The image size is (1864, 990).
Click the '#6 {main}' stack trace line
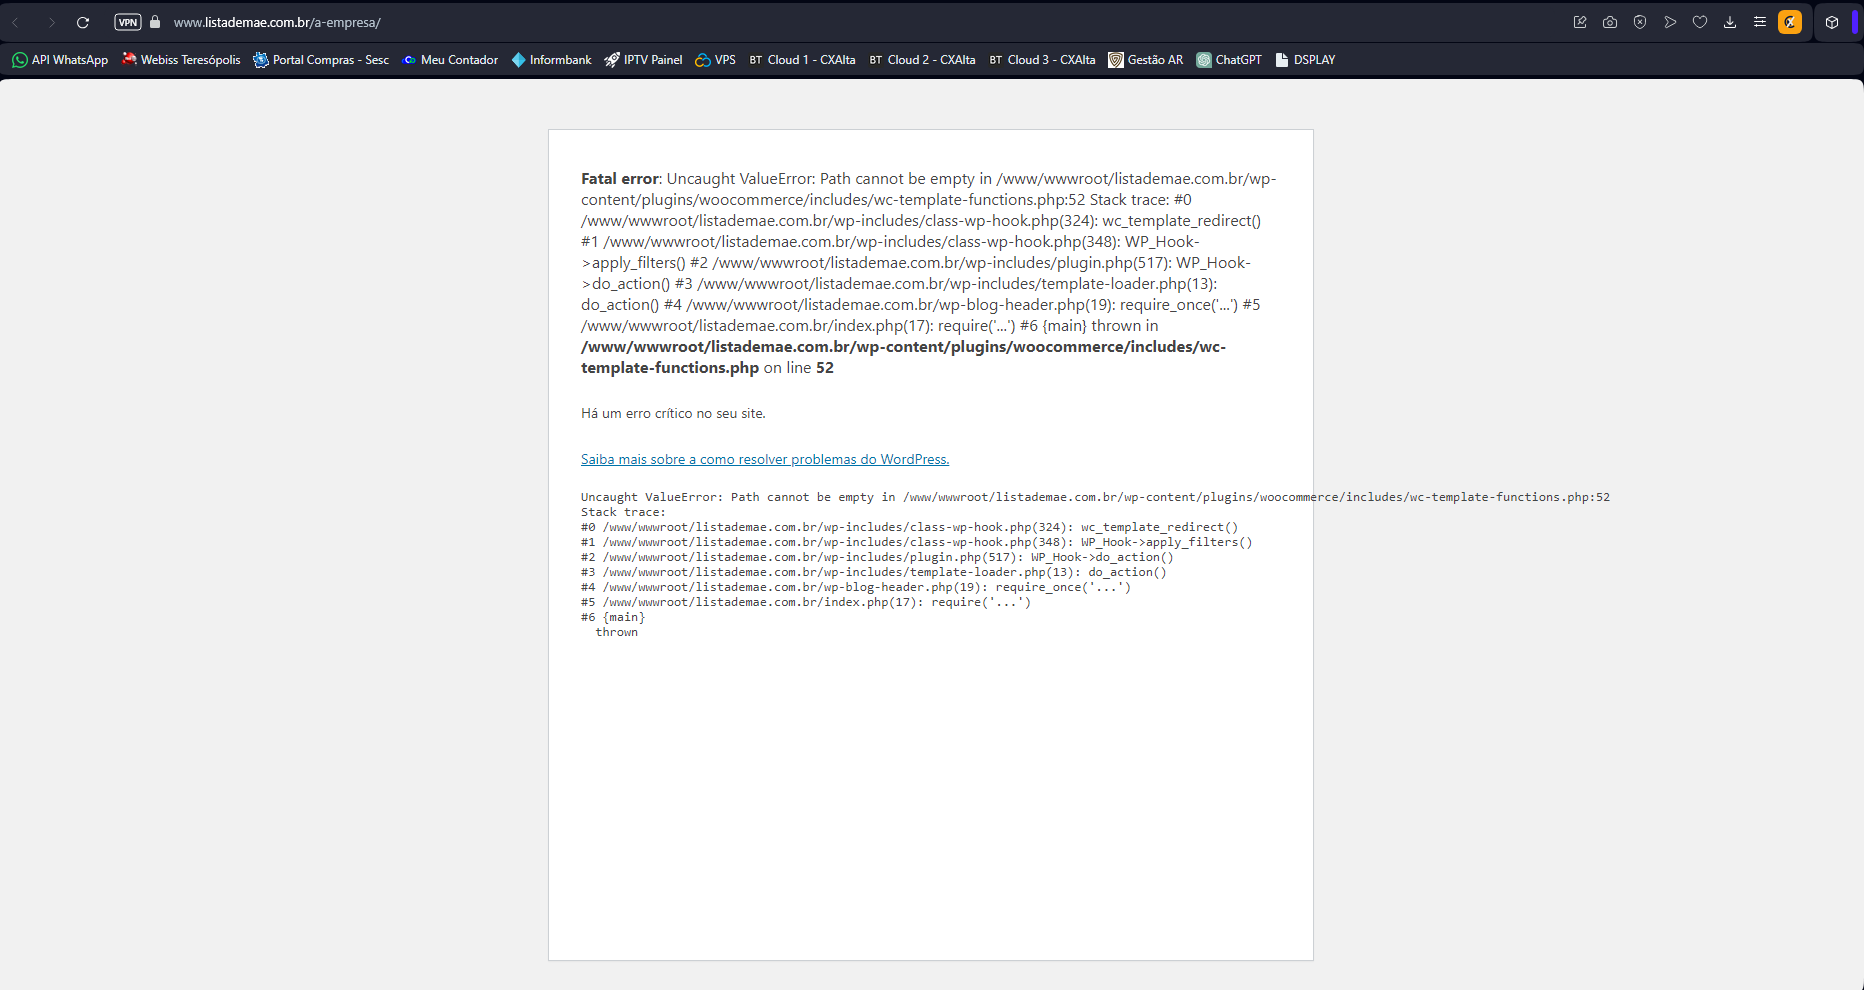[613, 617]
